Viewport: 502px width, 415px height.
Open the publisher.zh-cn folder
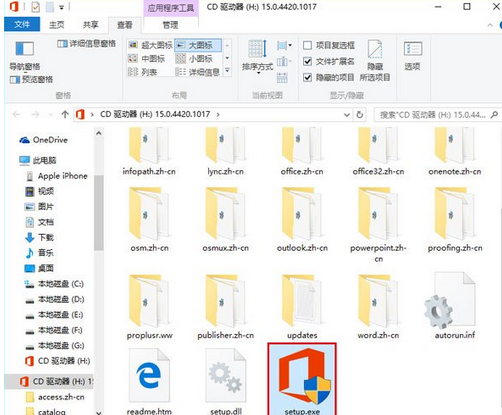(x=226, y=307)
